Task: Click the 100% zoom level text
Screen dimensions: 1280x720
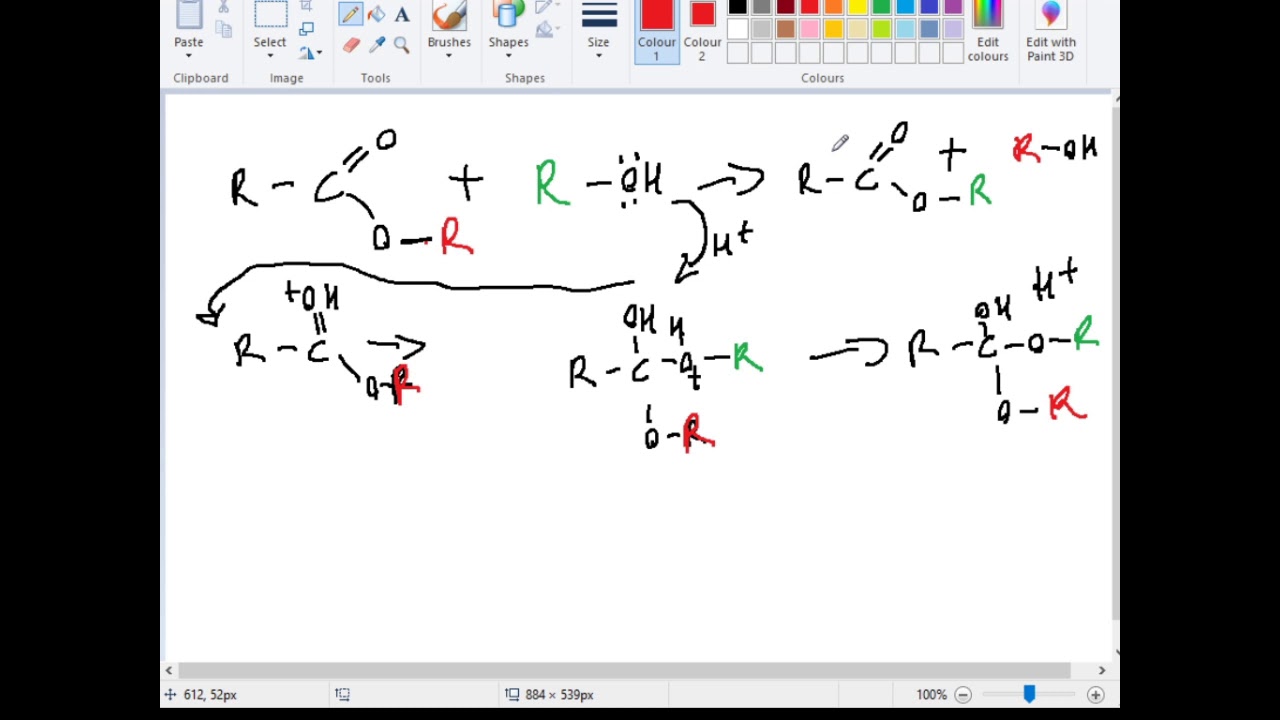Action: point(931,694)
